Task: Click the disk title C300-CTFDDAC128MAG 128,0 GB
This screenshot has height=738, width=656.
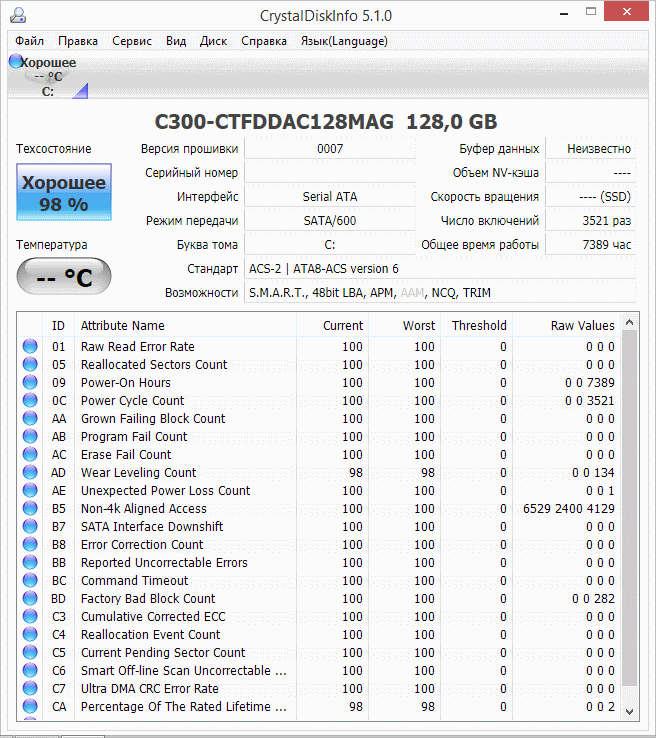Action: click(326, 122)
